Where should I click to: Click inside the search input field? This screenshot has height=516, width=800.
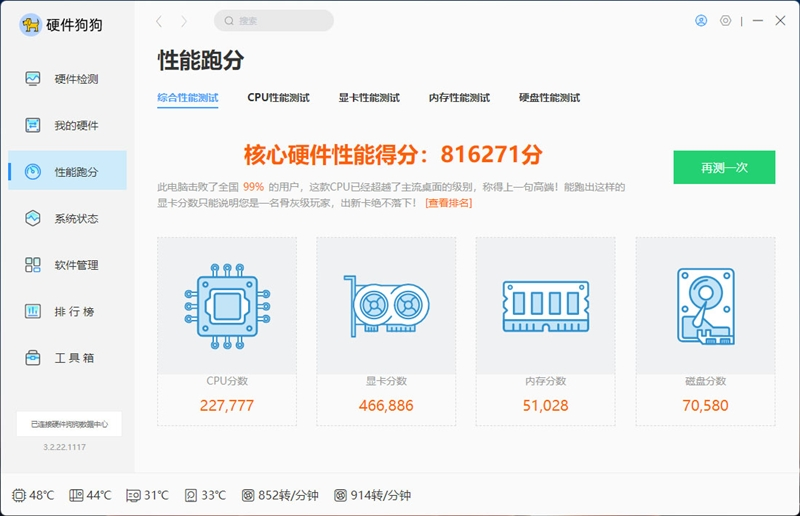(274, 21)
